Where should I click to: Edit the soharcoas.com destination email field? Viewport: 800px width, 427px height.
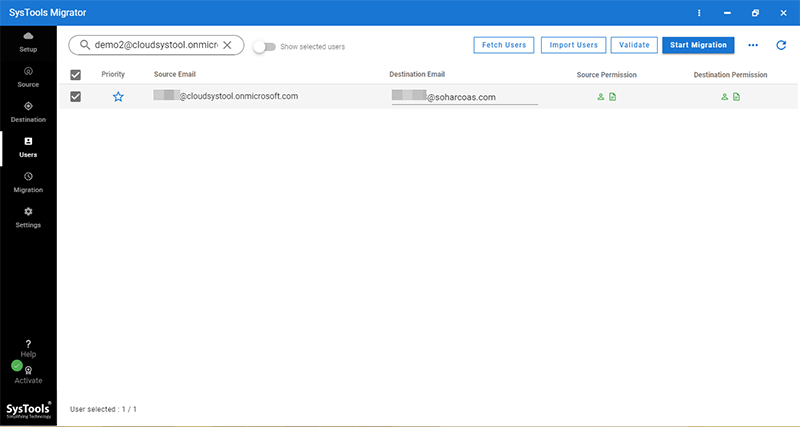pos(465,97)
